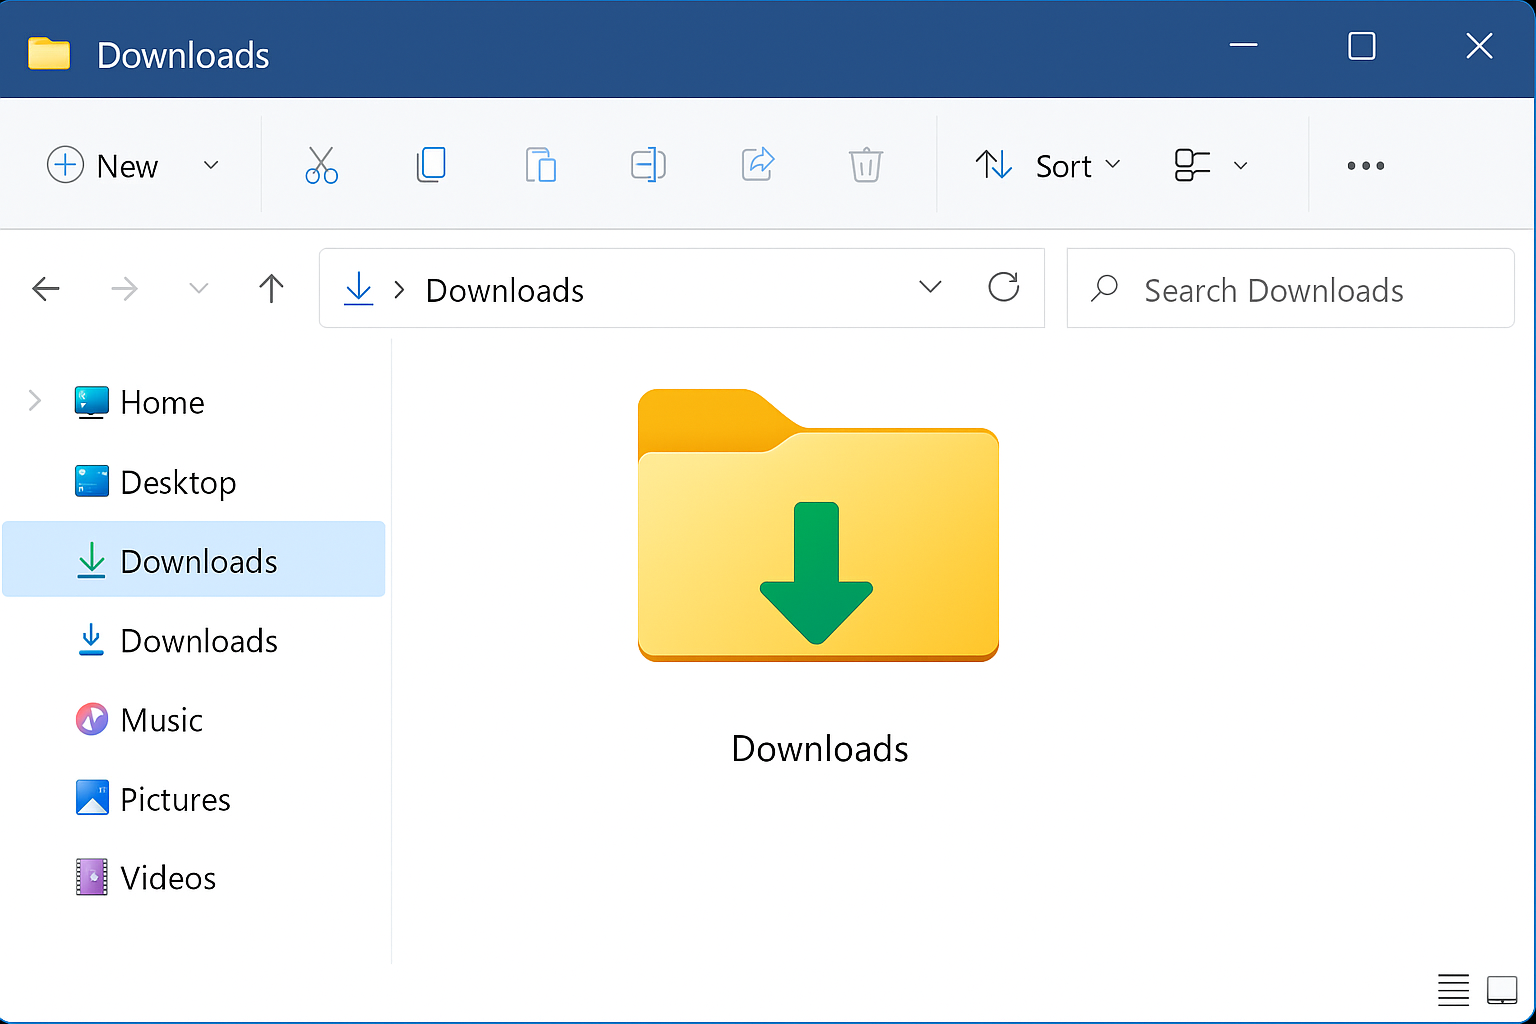
Task: Switch to large thumbnails view in status bar
Action: click(1502, 990)
